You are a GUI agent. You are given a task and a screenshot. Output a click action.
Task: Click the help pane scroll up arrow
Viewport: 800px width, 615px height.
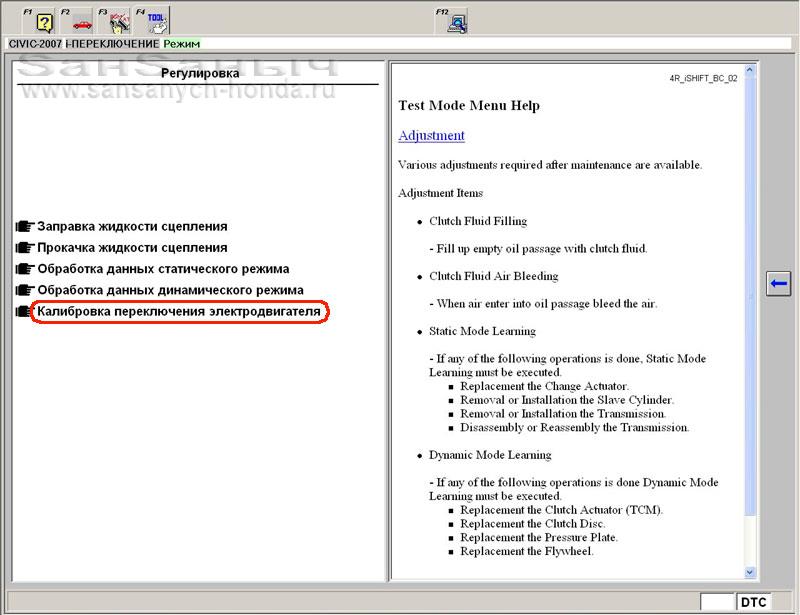[749, 70]
